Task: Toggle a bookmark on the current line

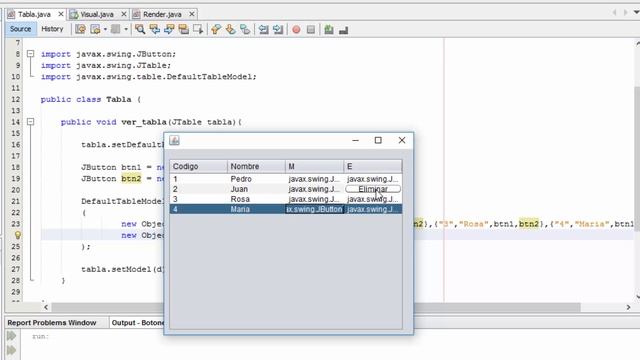Action: pyautogui.click(x=245, y=29)
